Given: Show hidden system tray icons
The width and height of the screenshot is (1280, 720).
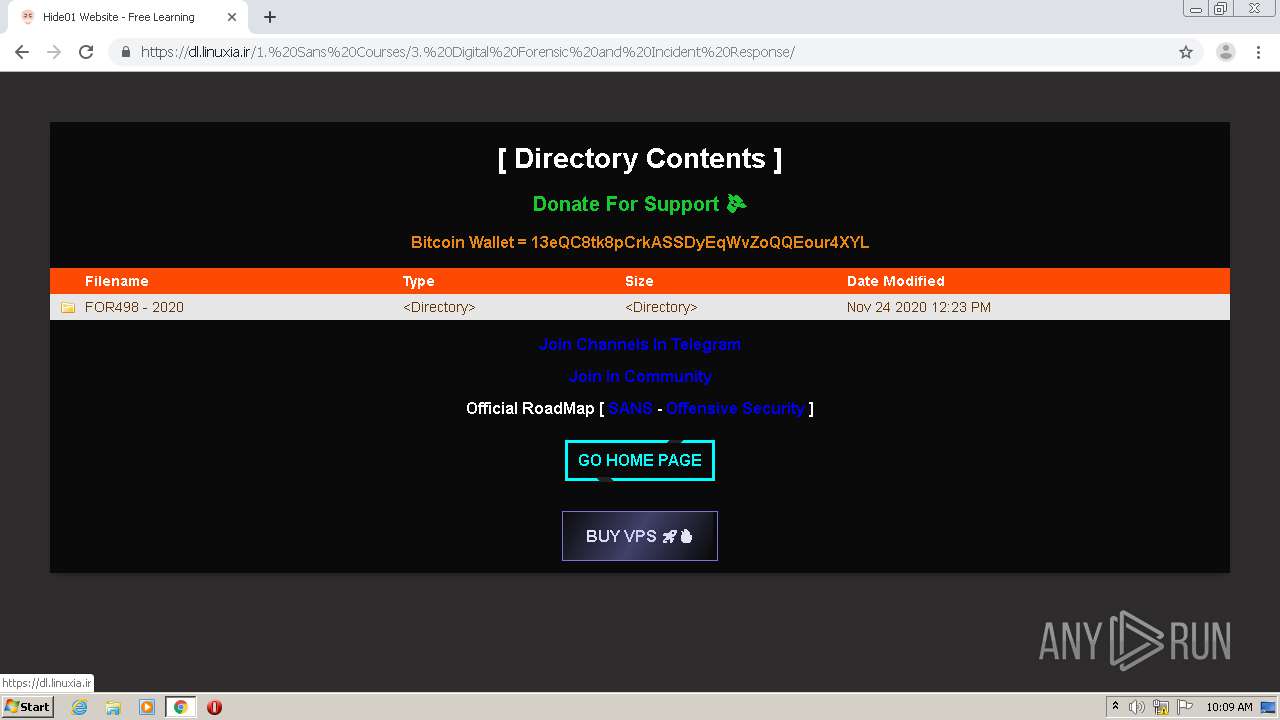Looking at the screenshot, I should click(x=1115, y=707).
